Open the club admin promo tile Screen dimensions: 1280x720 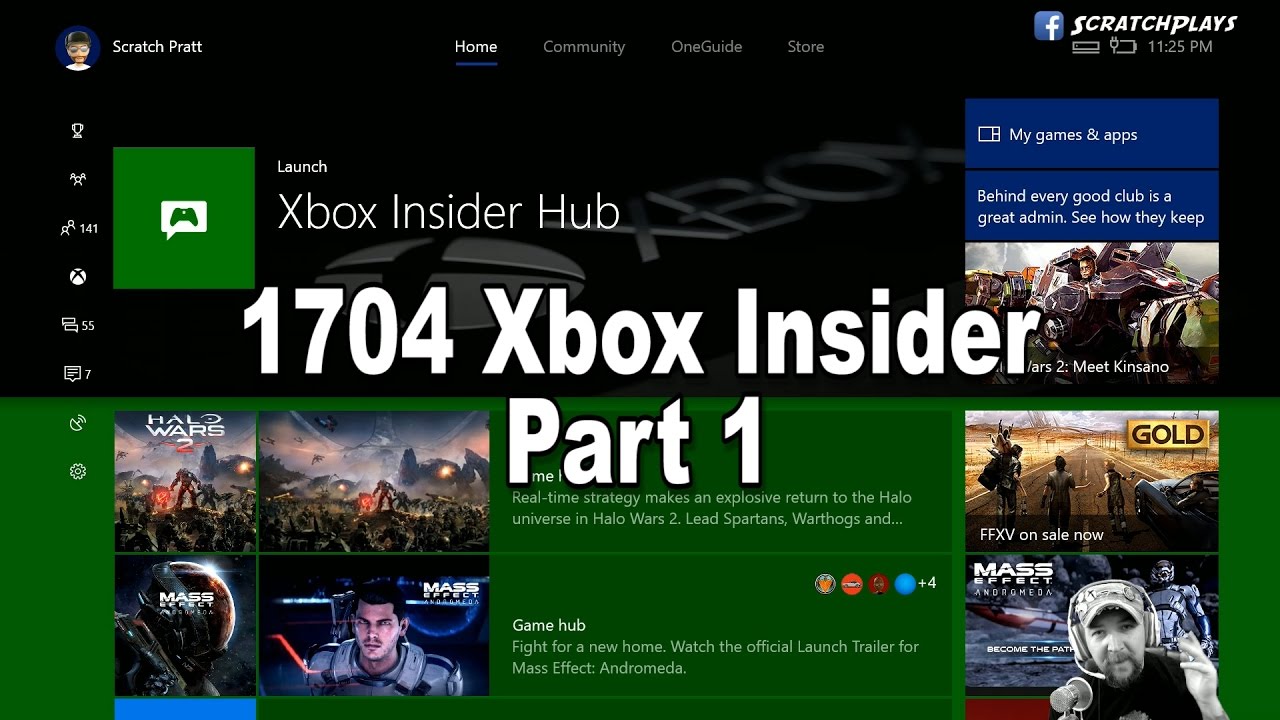coord(1092,206)
